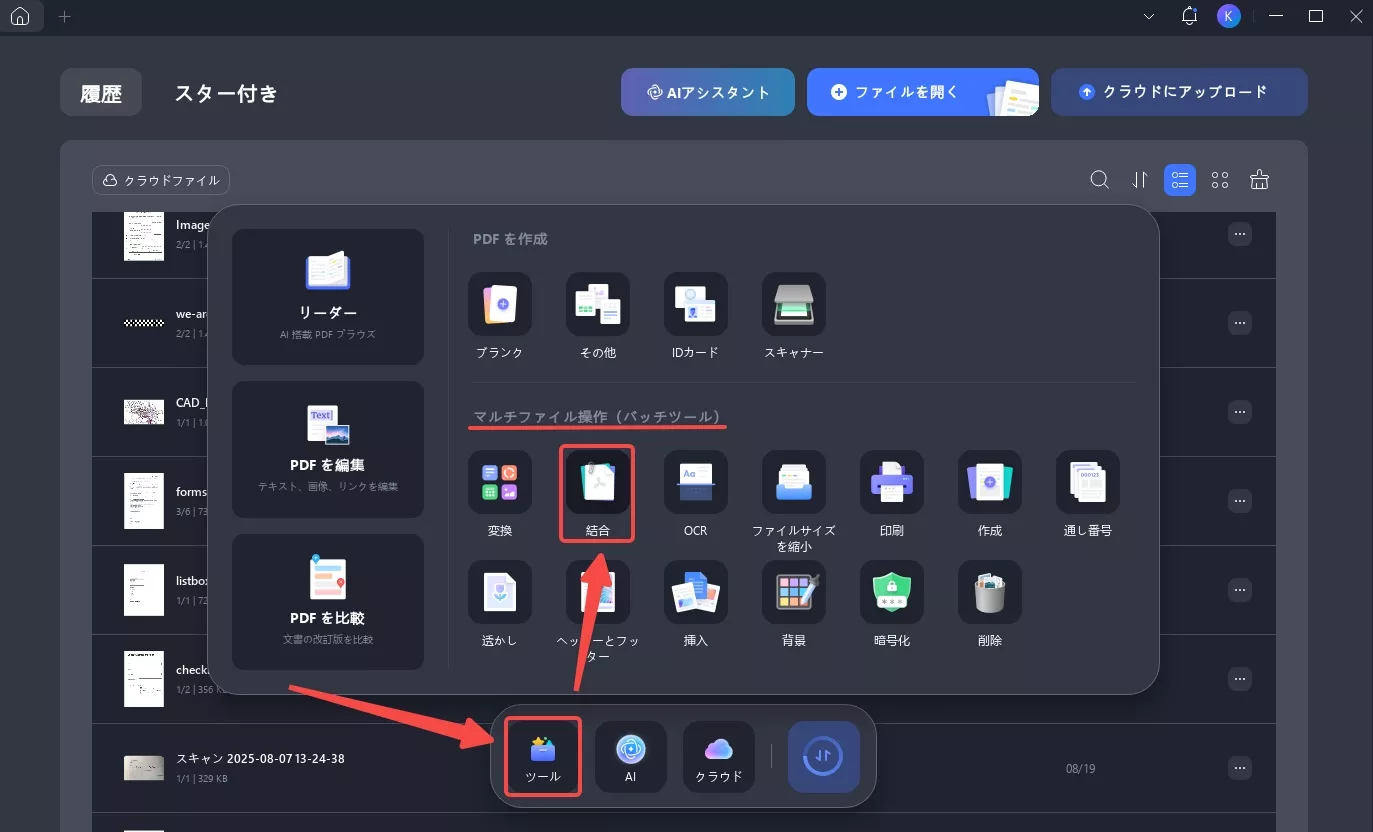
Task: Open the PDF を編集 card
Action: (x=328, y=449)
